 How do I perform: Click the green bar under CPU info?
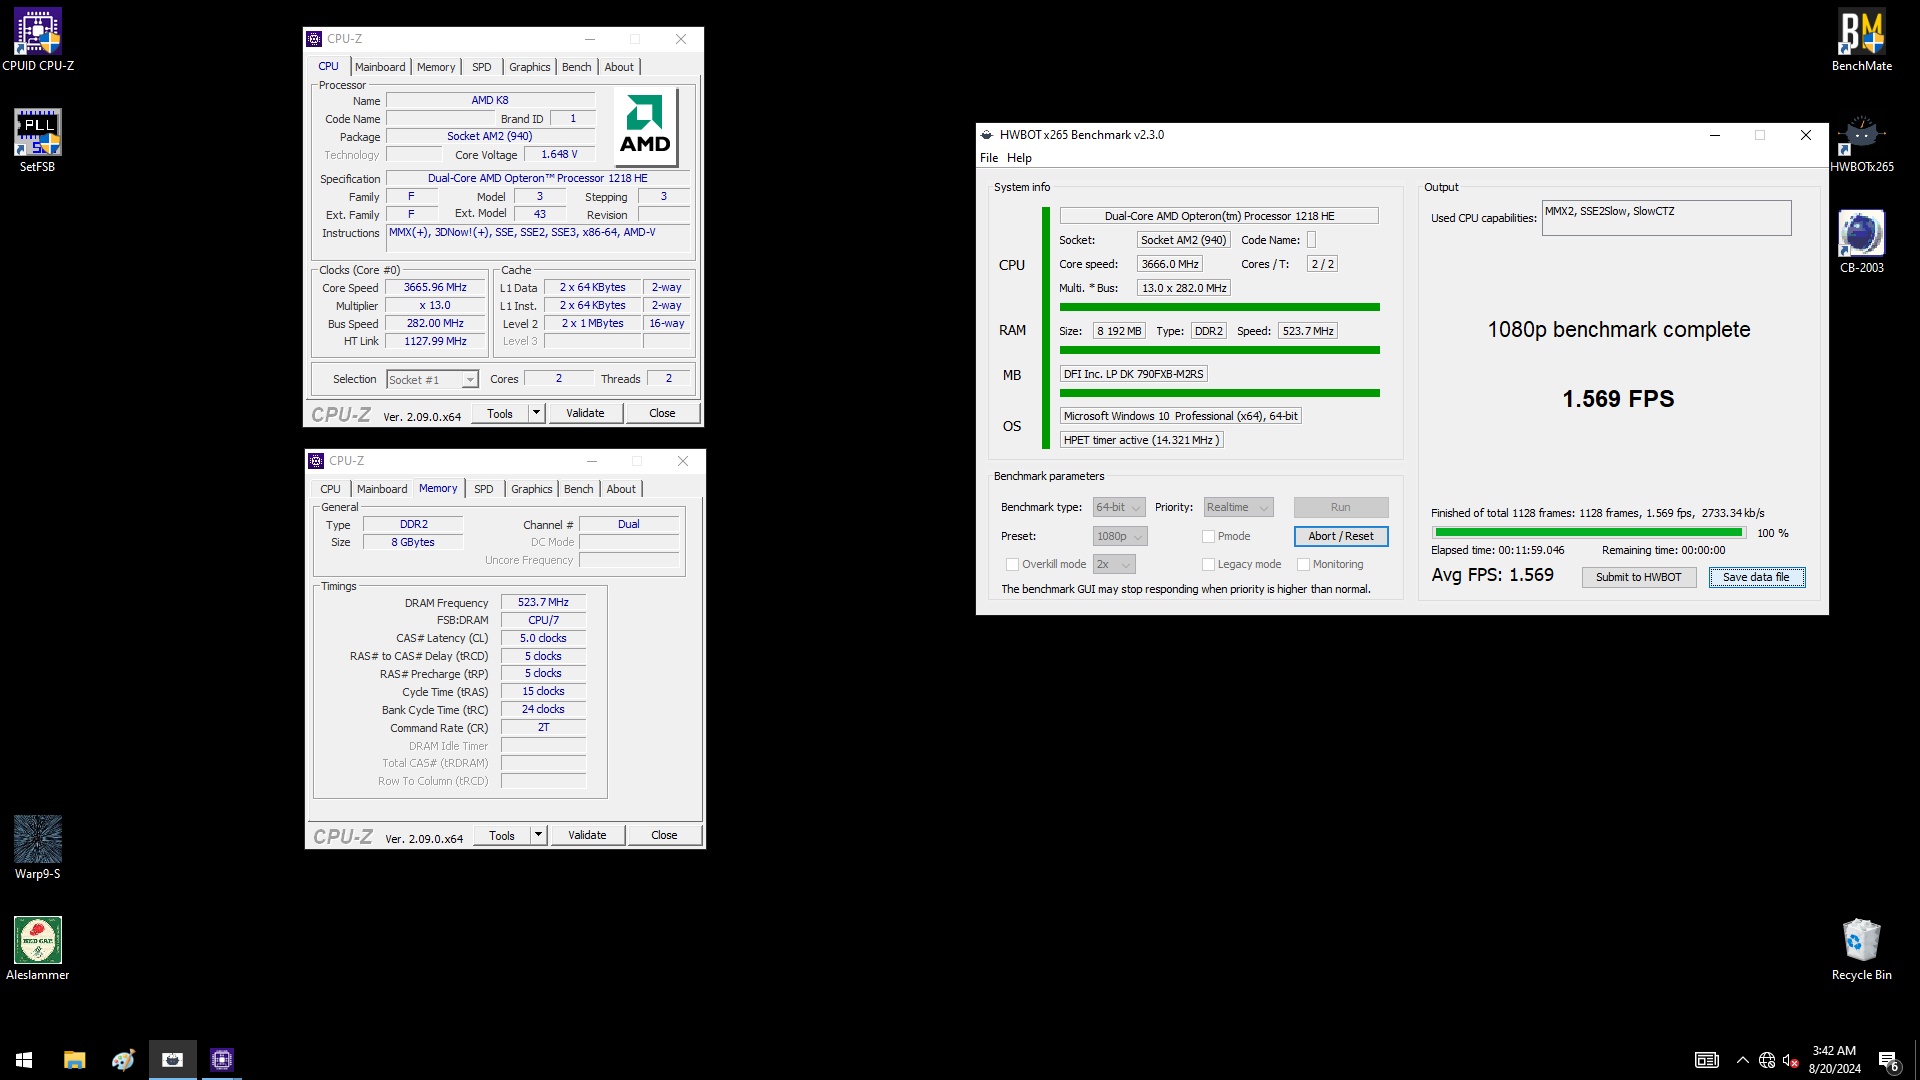(x=1220, y=307)
